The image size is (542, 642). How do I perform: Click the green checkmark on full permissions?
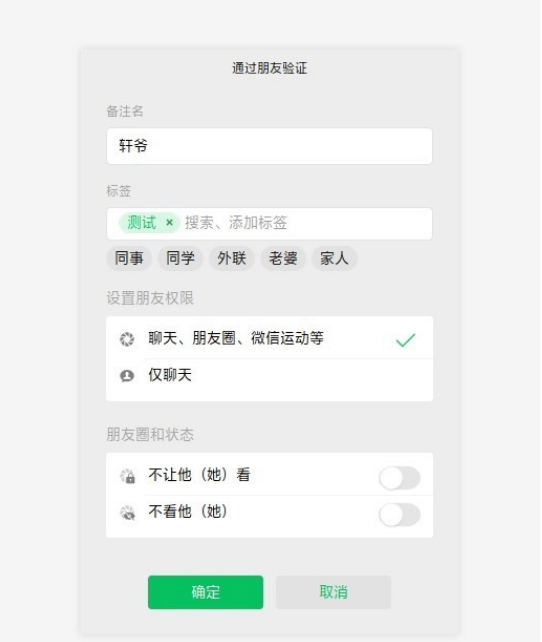pyautogui.click(x=406, y=340)
